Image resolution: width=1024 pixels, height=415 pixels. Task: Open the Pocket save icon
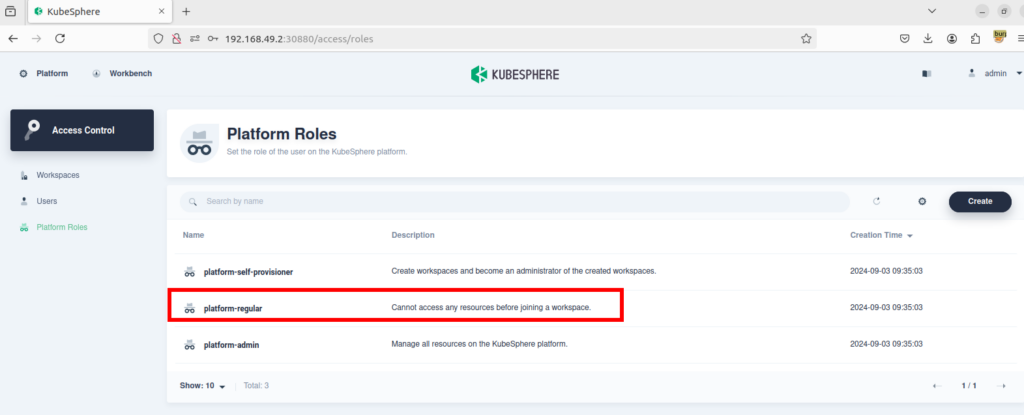(904, 39)
